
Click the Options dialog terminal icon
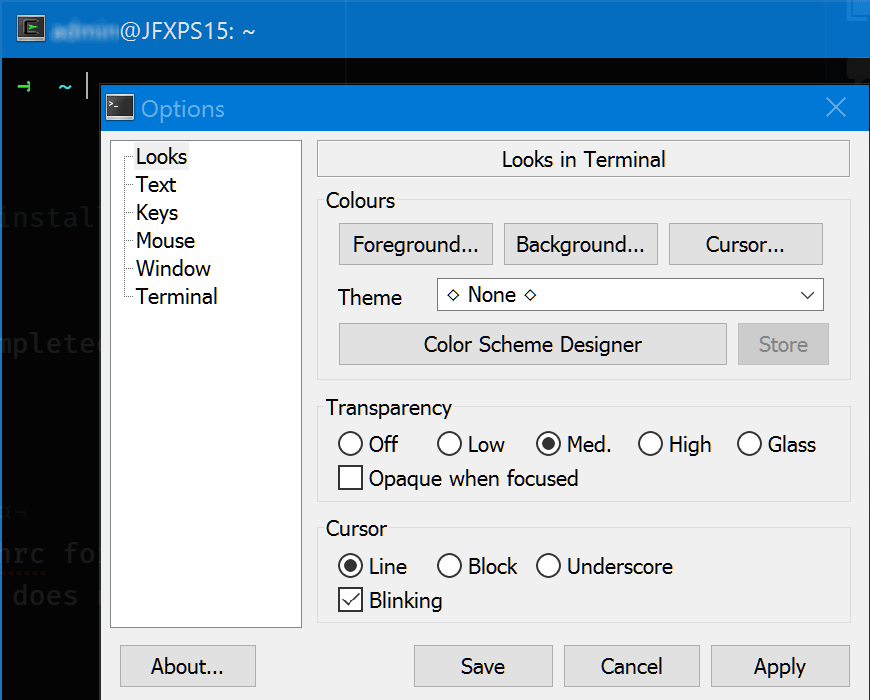(120, 107)
